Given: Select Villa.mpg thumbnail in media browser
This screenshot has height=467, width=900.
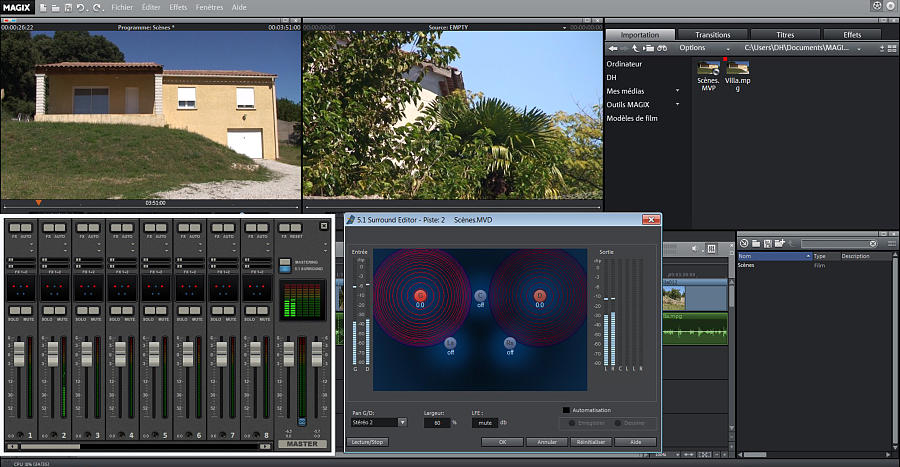Looking at the screenshot, I should tap(738, 68).
